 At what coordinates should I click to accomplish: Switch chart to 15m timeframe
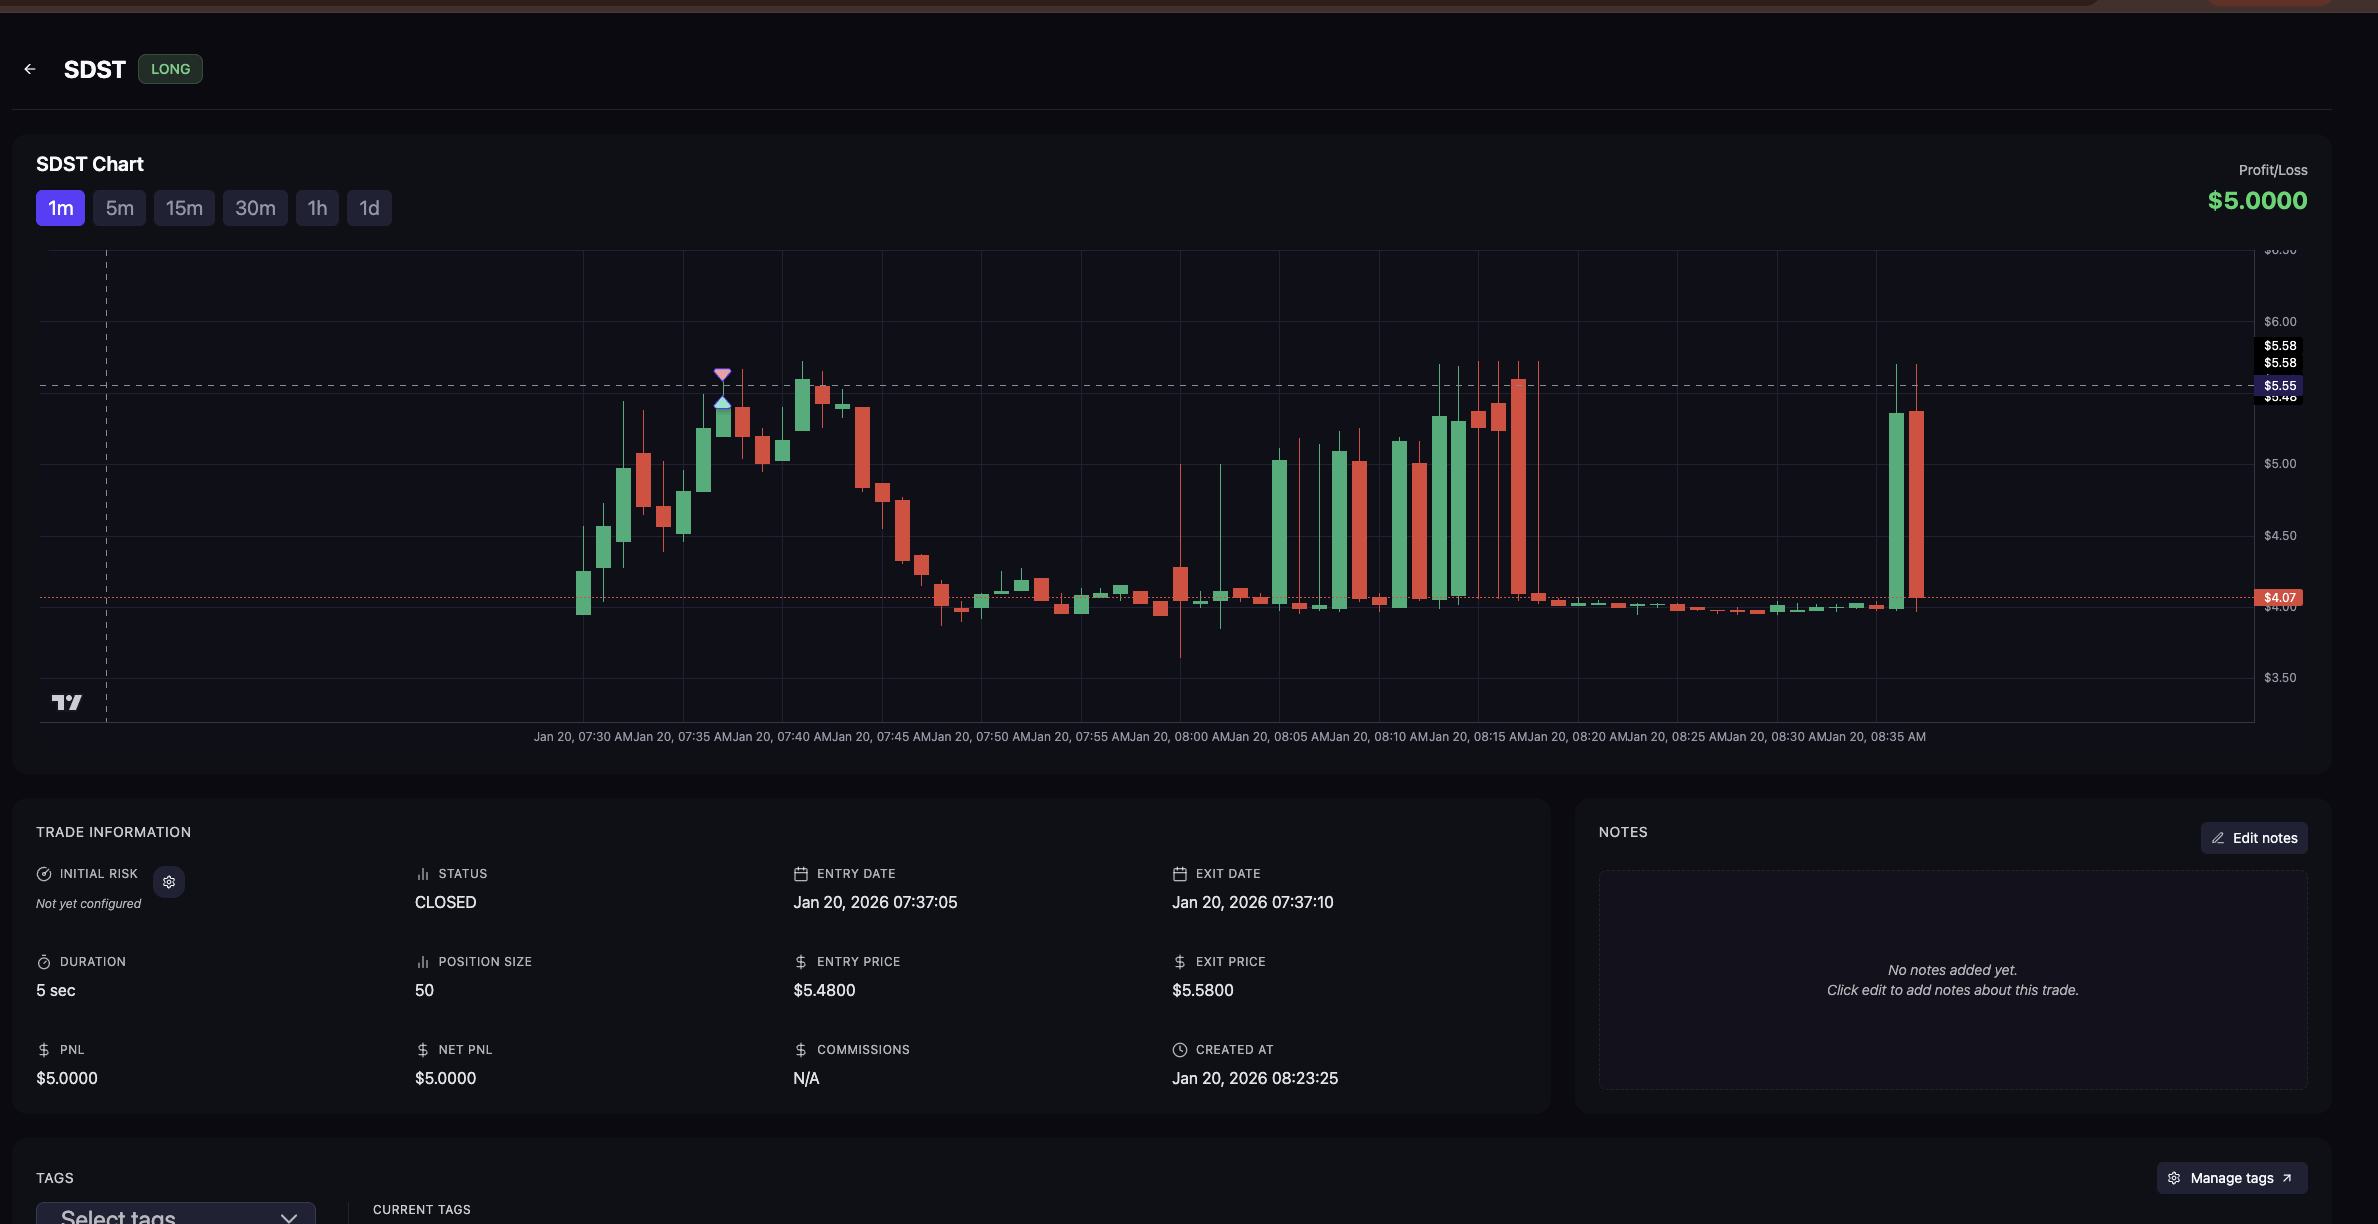click(184, 208)
